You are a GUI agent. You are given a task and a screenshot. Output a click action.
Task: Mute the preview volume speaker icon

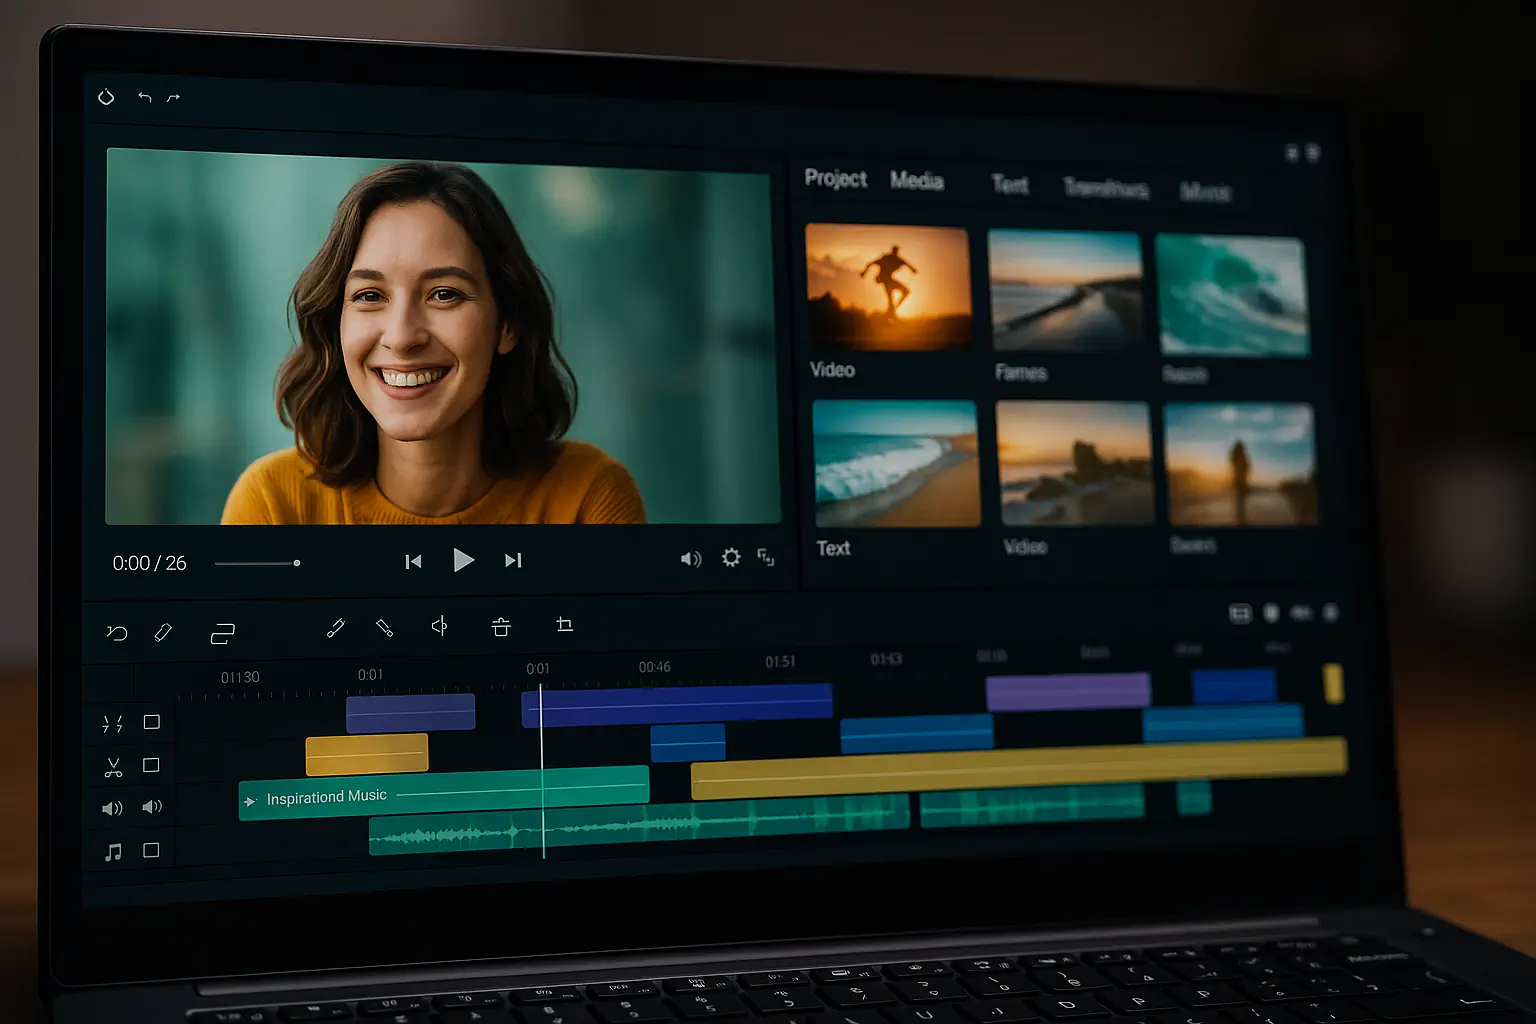click(x=691, y=559)
